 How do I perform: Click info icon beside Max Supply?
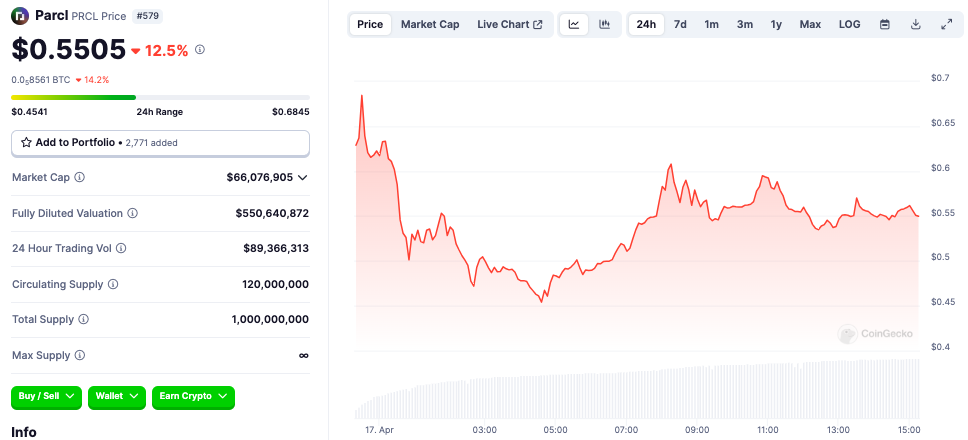coord(80,355)
